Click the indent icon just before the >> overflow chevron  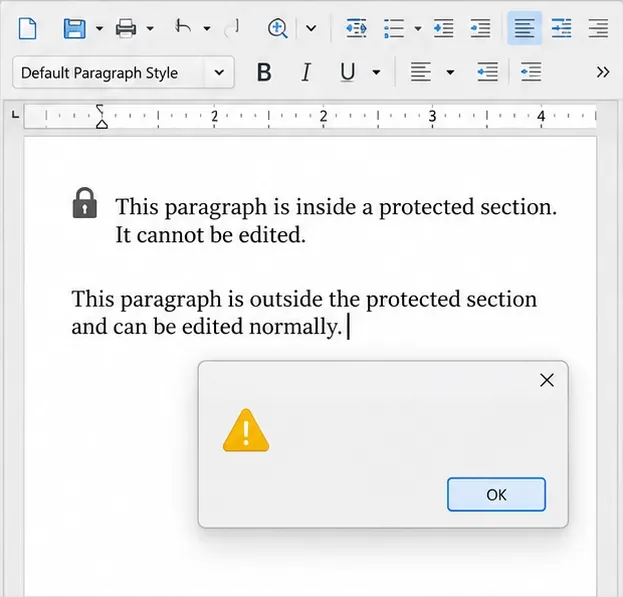(531, 72)
